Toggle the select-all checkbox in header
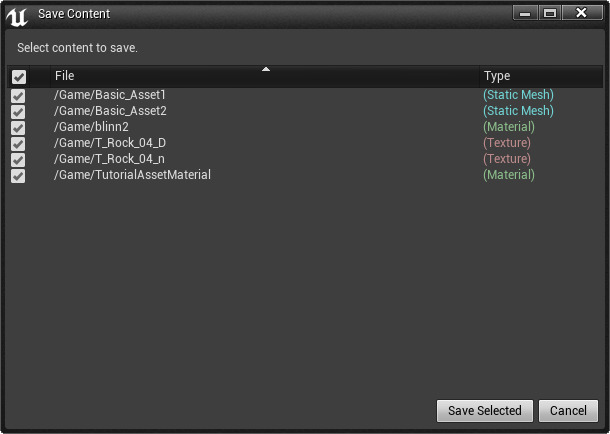This screenshot has width=610, height=434. pos(19,77)
